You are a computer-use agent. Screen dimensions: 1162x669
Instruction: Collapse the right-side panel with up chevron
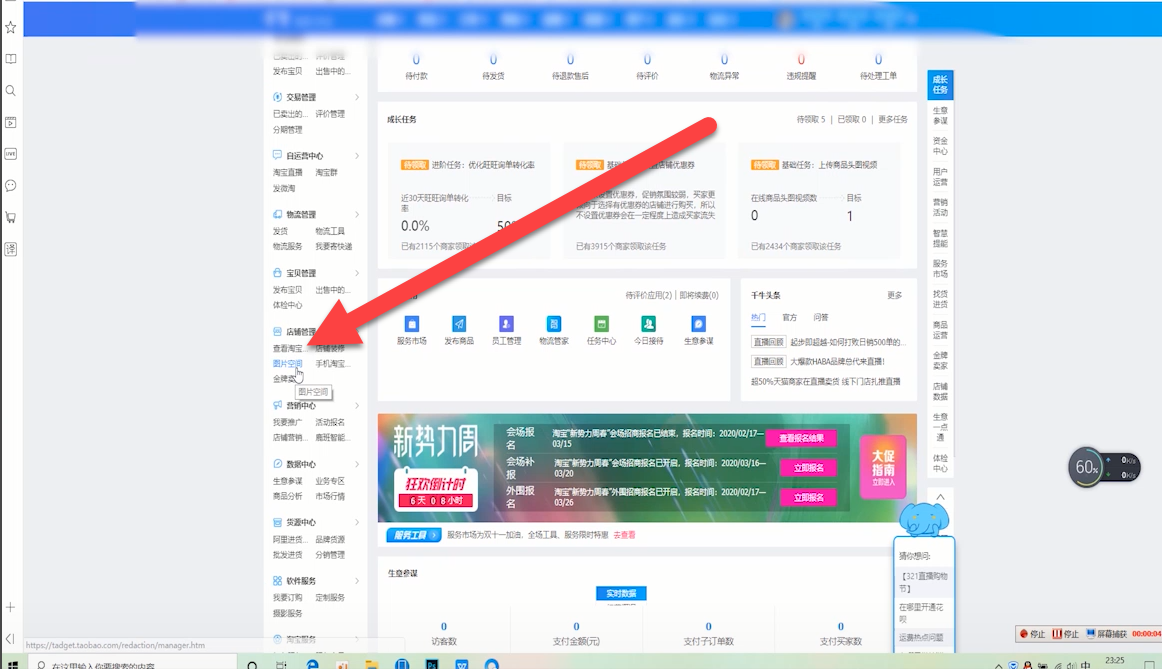(940, 497)
